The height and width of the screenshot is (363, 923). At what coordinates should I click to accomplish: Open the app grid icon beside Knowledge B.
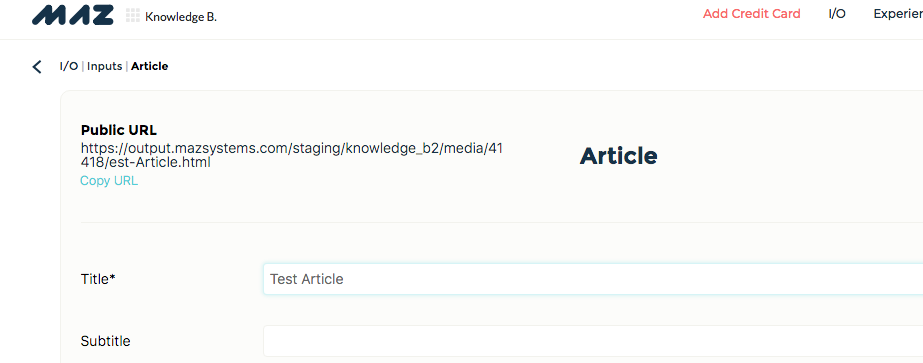(132, 16)
